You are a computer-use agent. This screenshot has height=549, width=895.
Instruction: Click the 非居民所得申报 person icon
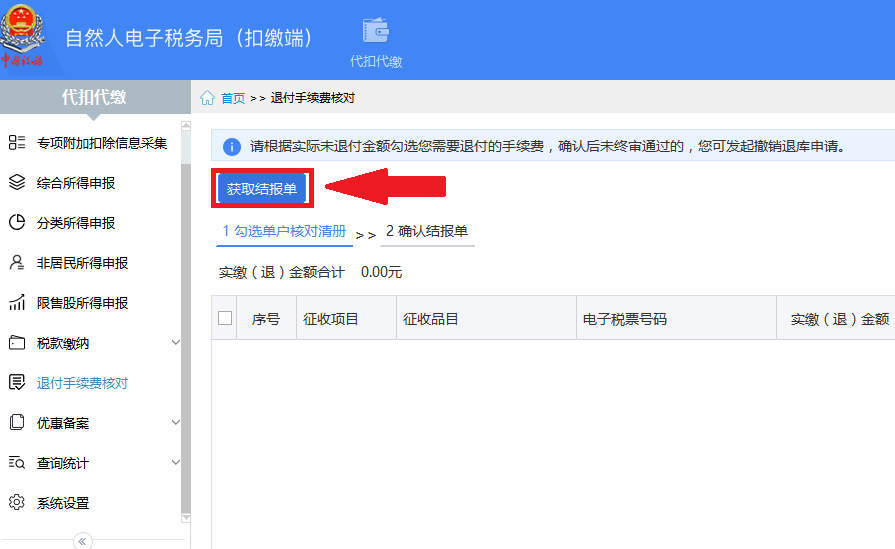17,263
